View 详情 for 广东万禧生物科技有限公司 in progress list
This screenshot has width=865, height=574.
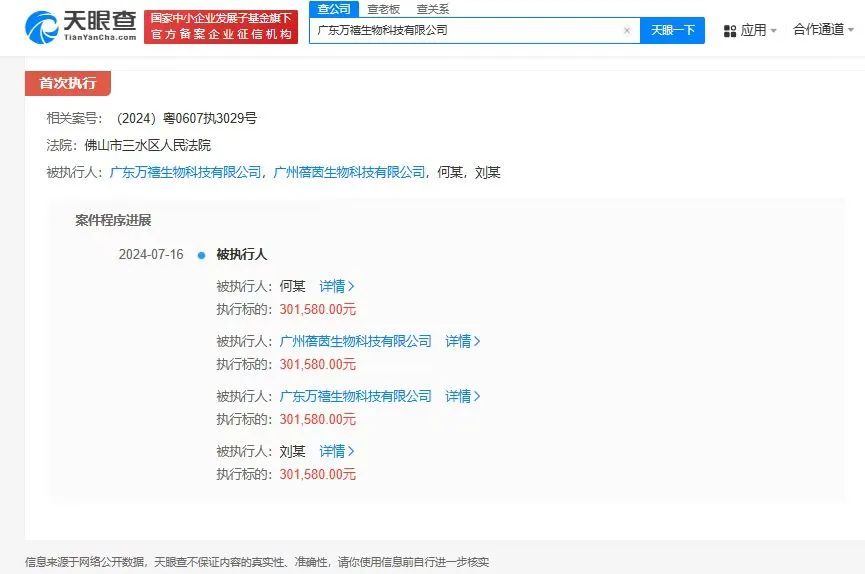coord(463,396)
